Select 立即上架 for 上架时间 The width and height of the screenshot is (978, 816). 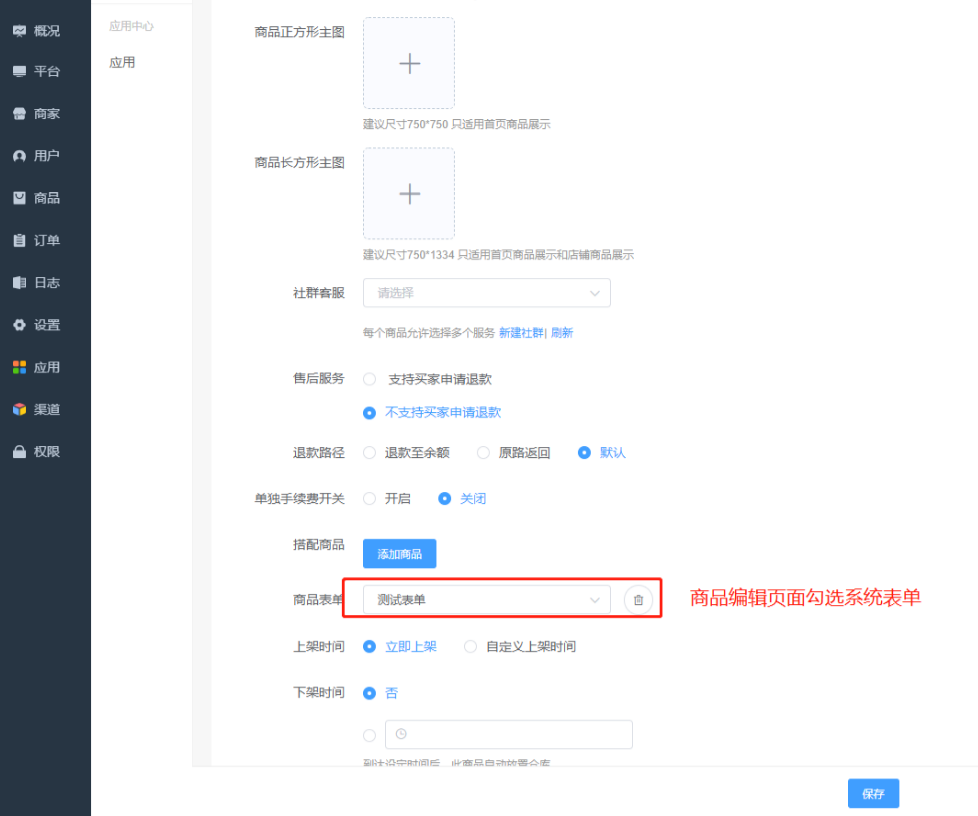click(369, 647)
